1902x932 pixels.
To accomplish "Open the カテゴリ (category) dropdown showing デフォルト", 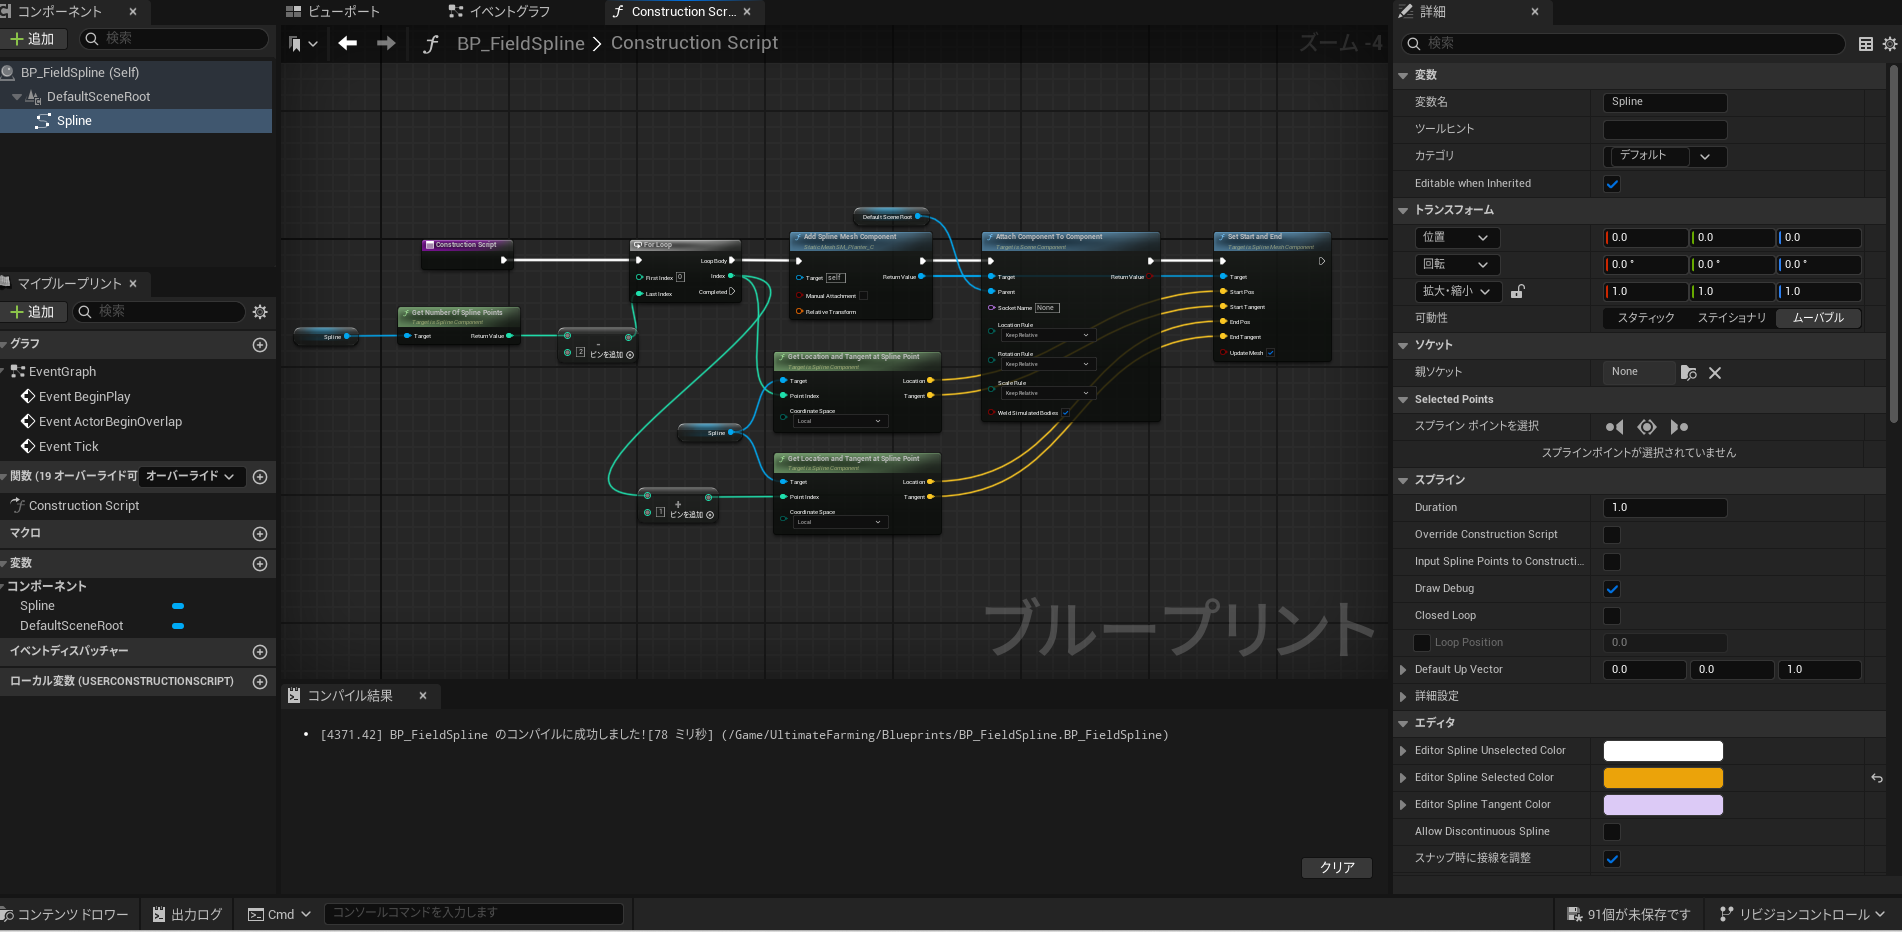I will (1706, 156).
